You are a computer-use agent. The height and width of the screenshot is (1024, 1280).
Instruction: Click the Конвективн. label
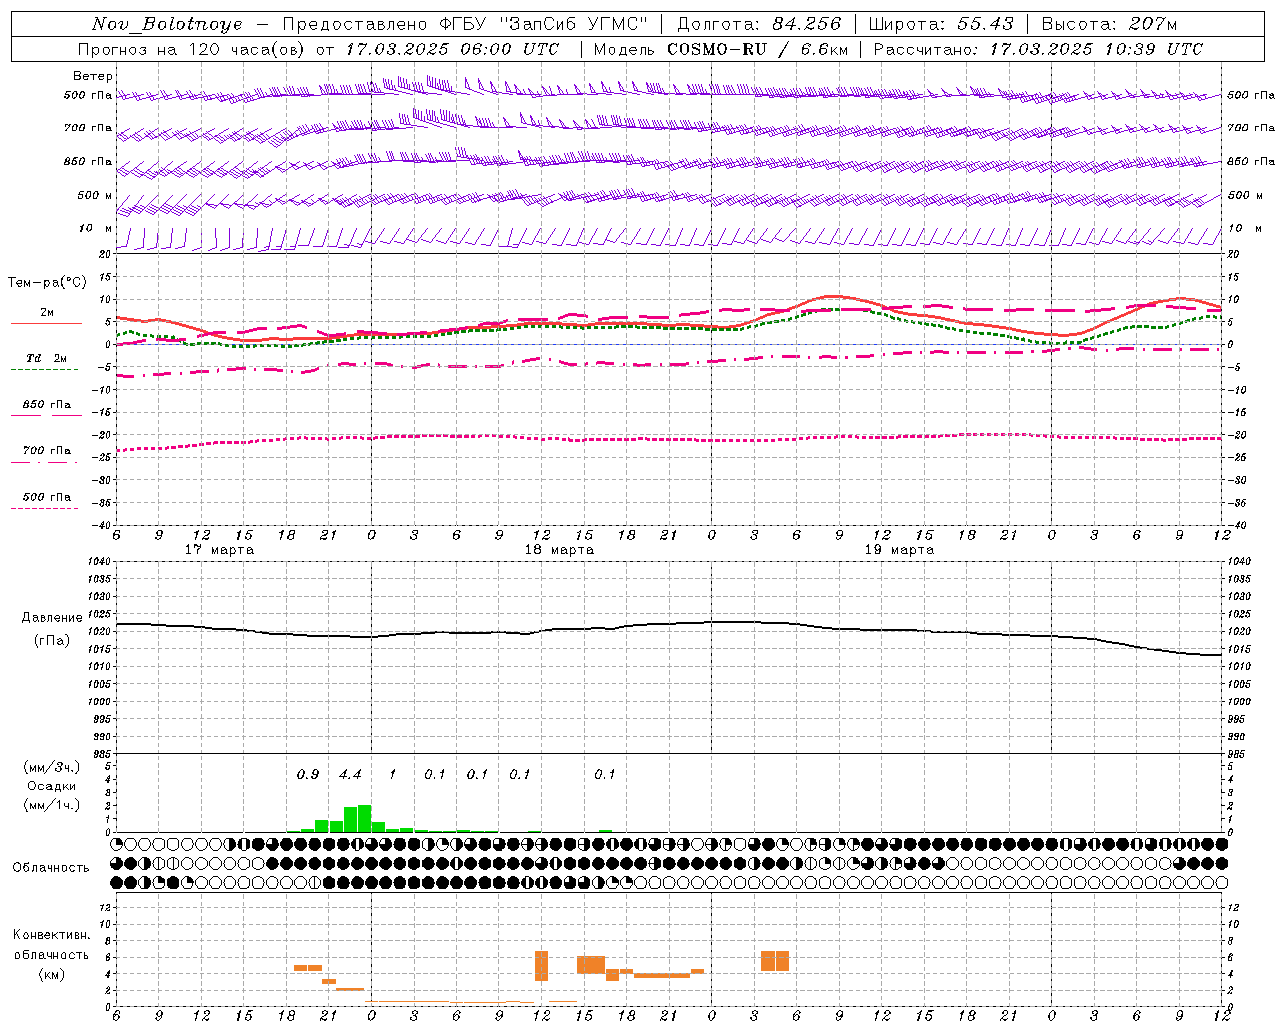pos(51,935)
